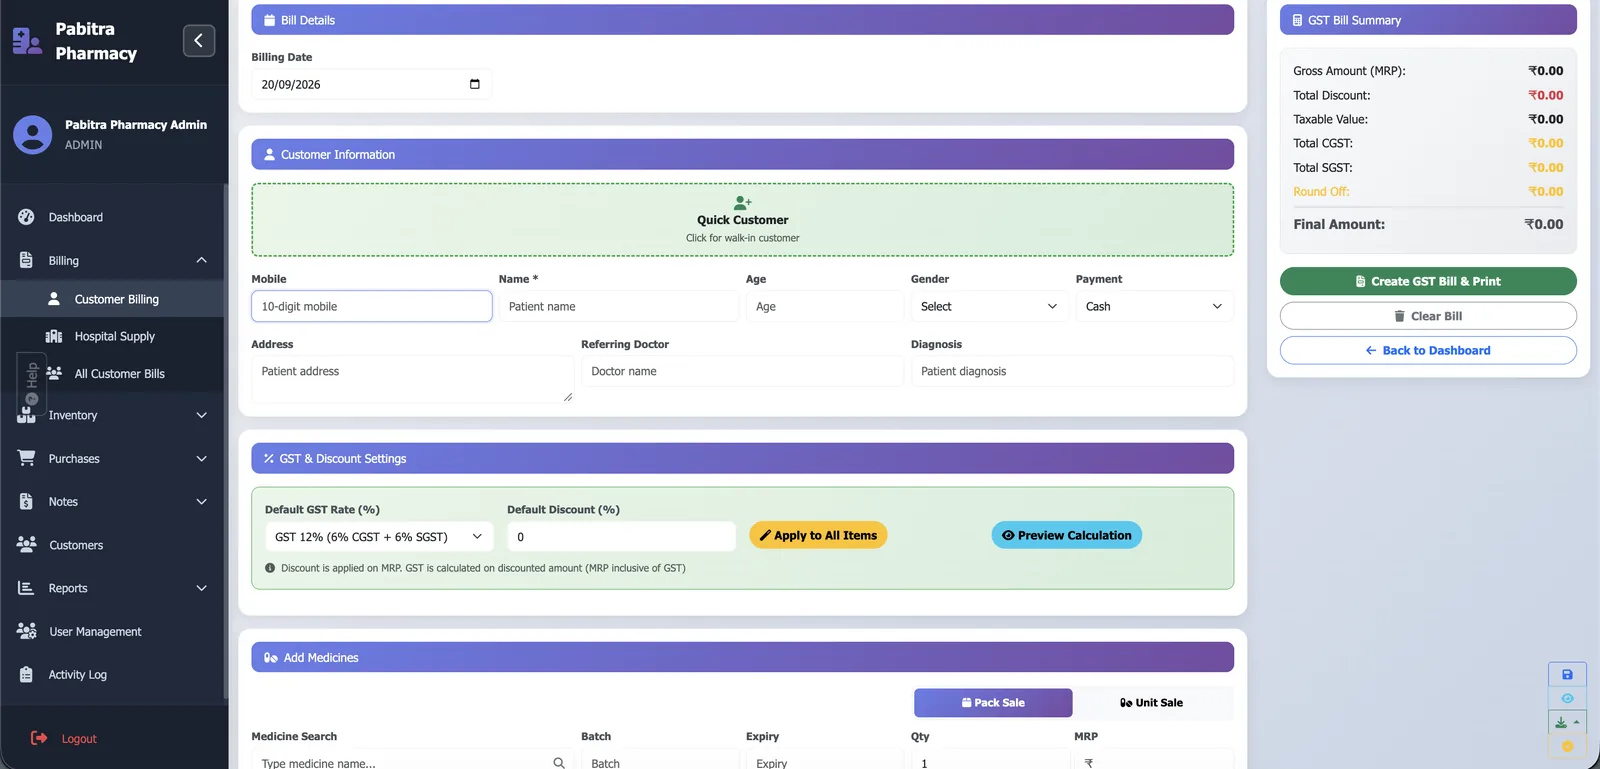The image size is (1600, 769).
Task: Click the pill icon in the Add Medicines header
Action: click(x=270, y=657)
